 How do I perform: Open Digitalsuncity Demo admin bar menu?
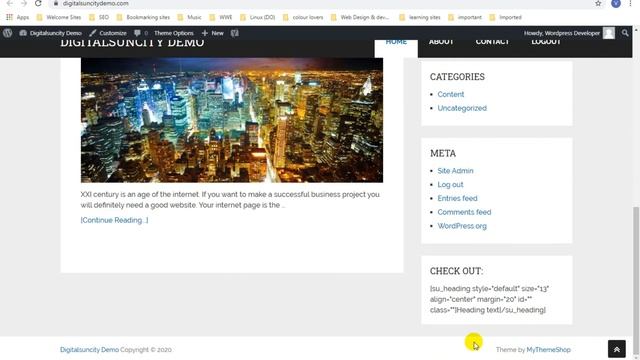(x=51, y=33)
